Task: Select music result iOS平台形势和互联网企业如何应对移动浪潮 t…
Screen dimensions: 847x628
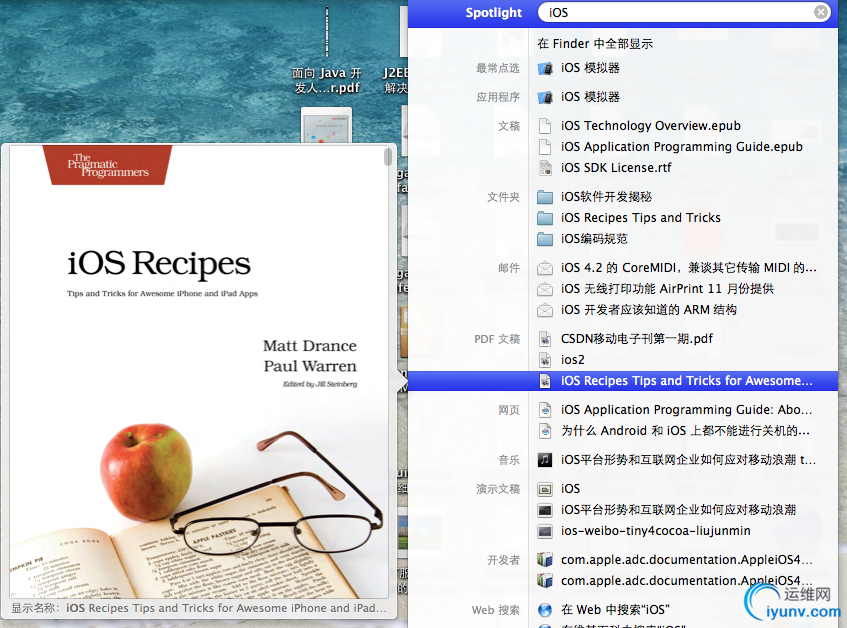Action: [688, 460]
